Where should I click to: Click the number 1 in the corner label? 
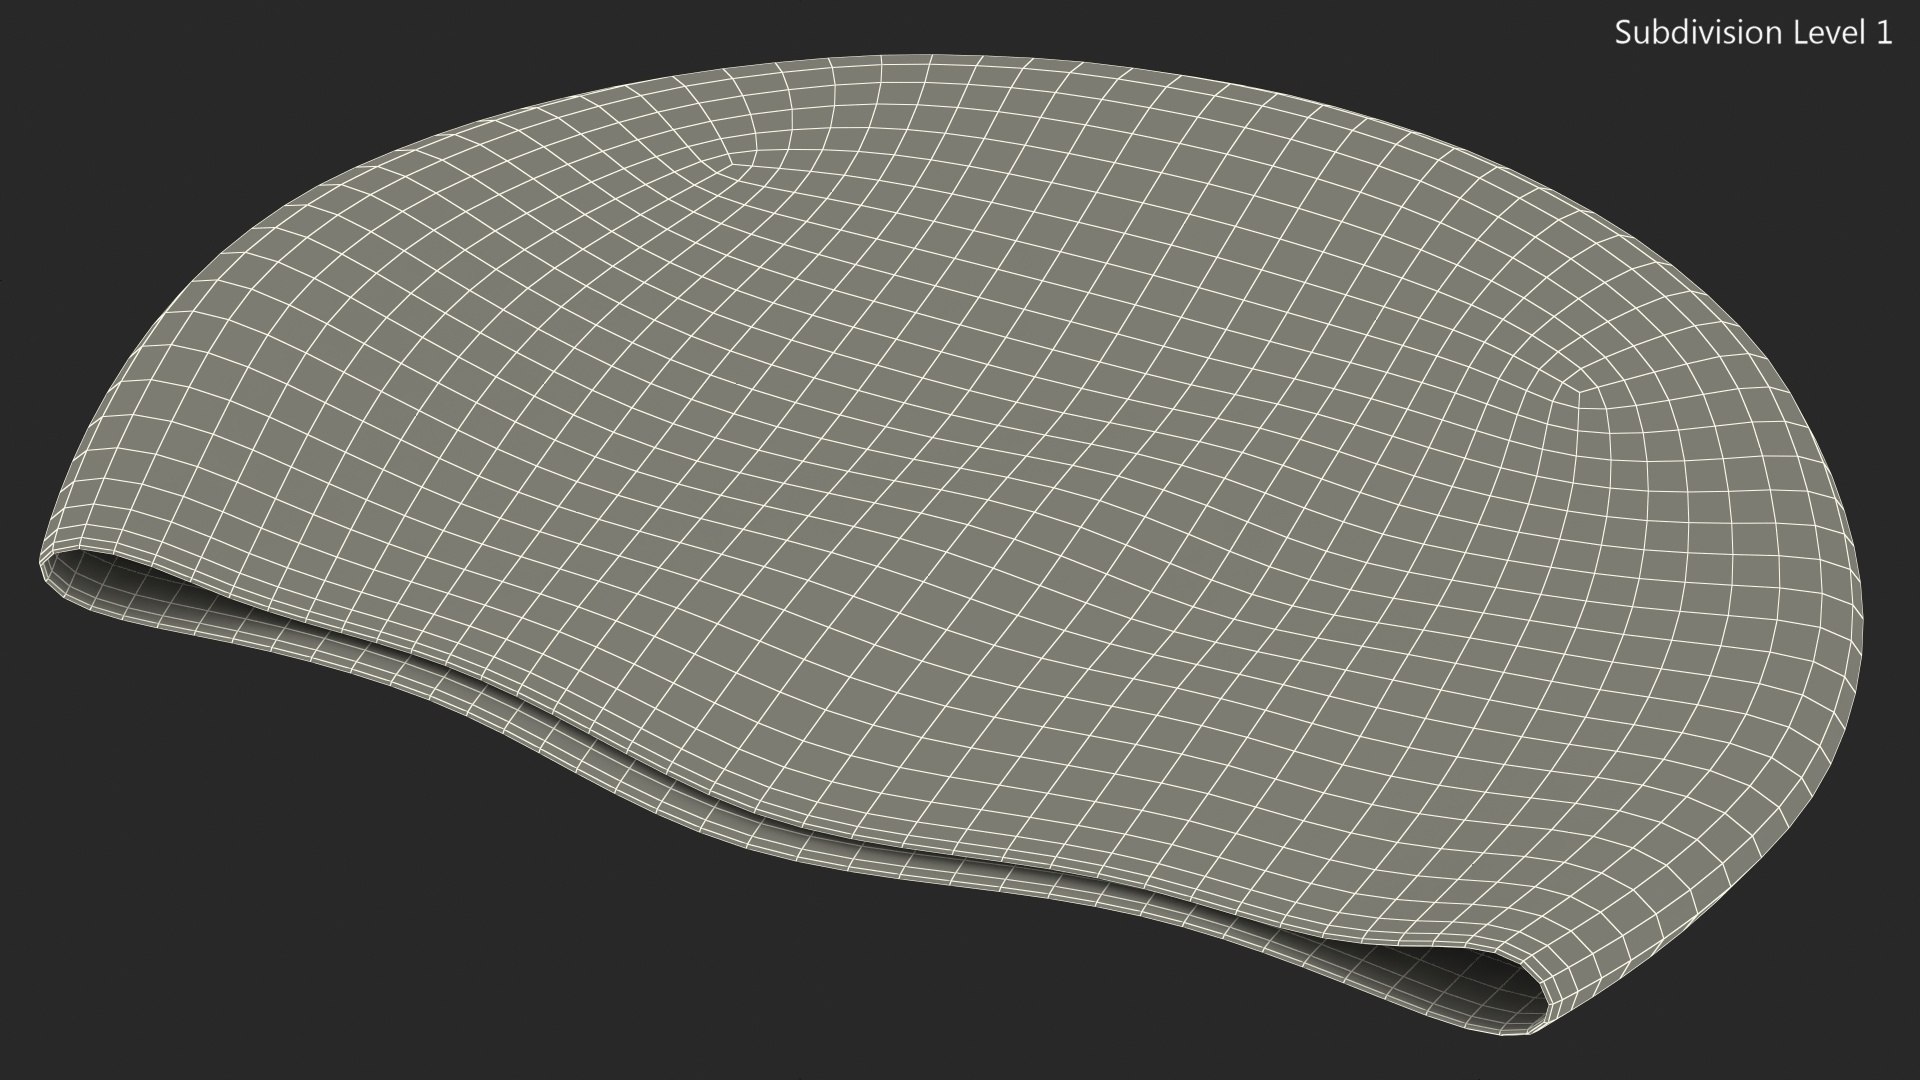(x=1885, y=33)
